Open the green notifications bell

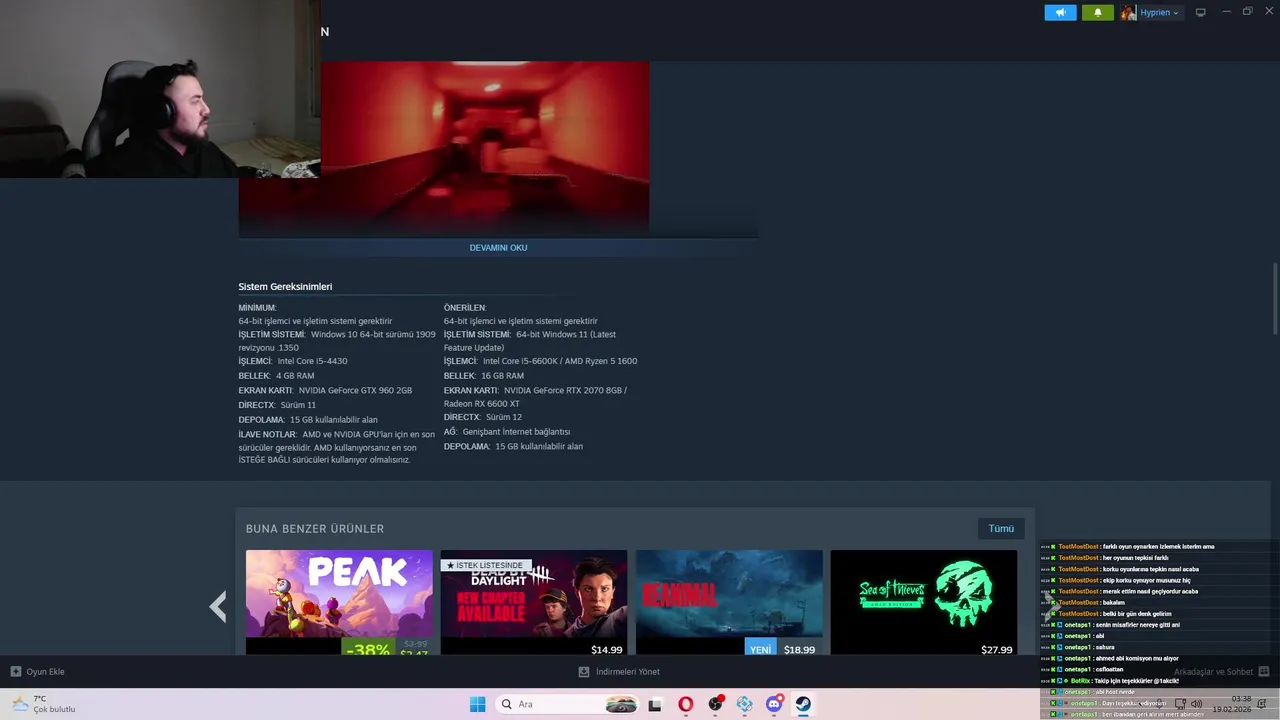click(1097, 12)
